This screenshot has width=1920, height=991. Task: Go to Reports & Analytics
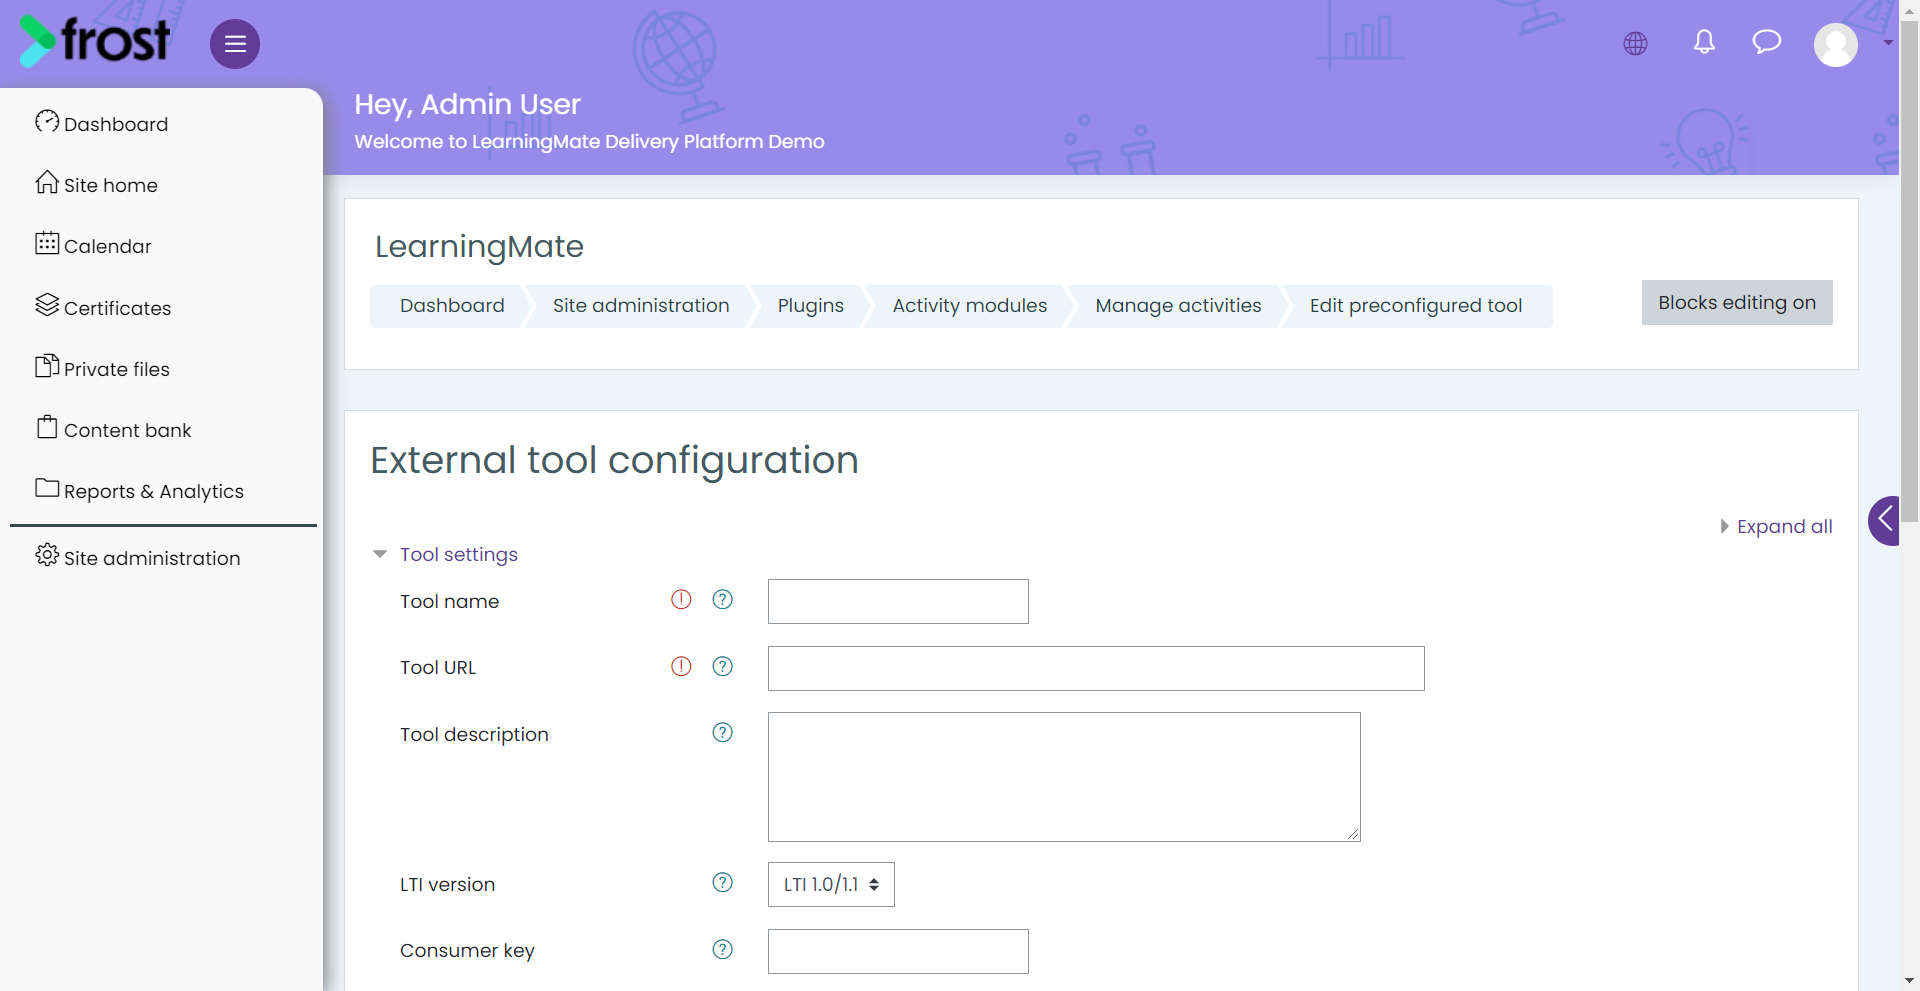153,491
